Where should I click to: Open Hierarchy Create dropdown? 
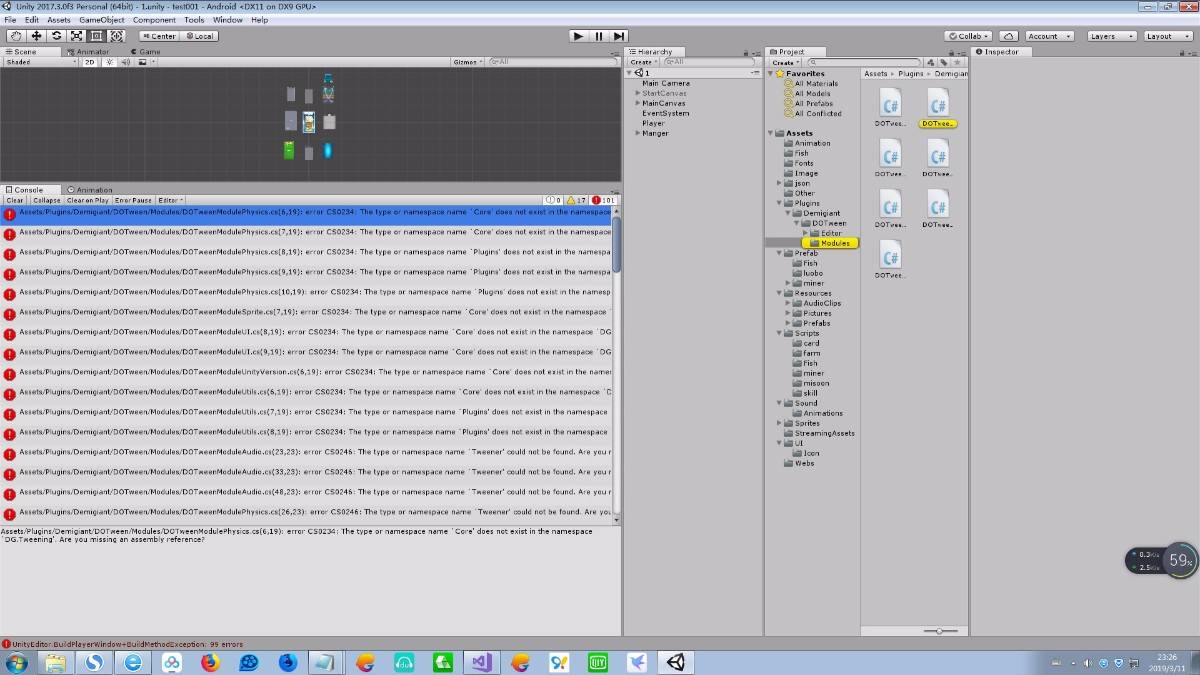642,62
